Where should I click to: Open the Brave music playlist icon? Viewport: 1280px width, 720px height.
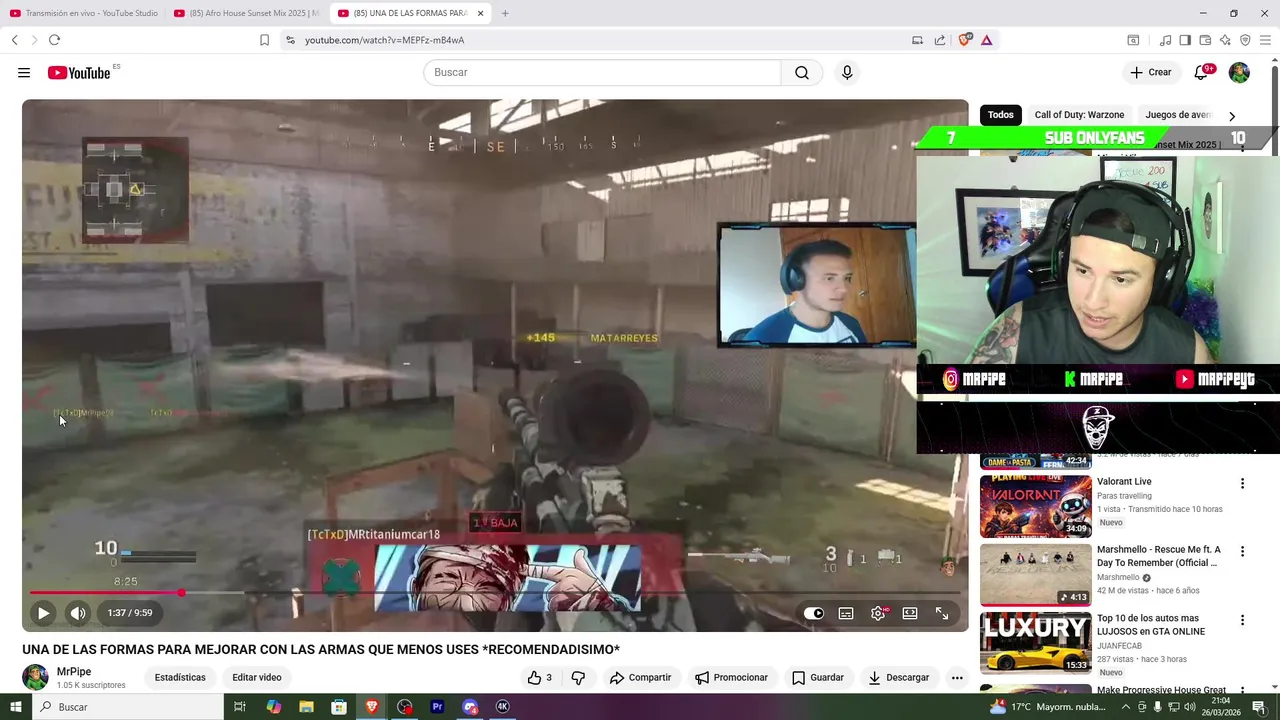(1166, 40)
